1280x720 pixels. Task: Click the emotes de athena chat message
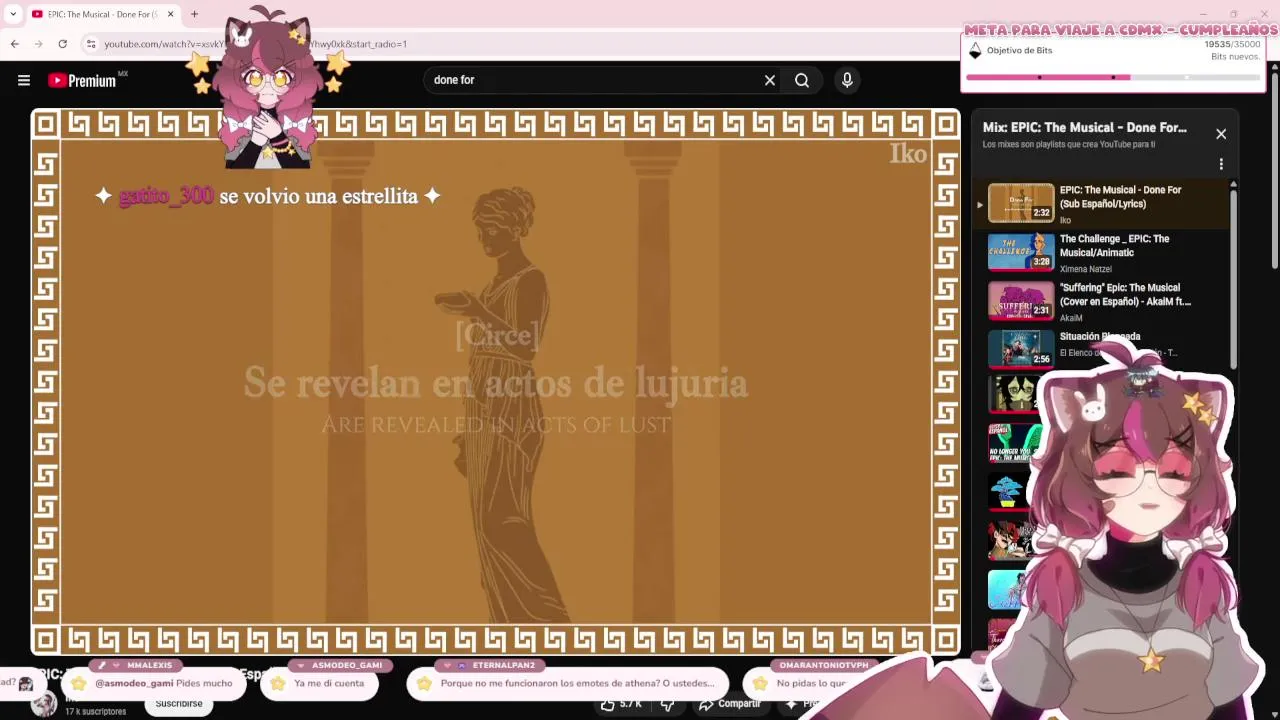567,684
